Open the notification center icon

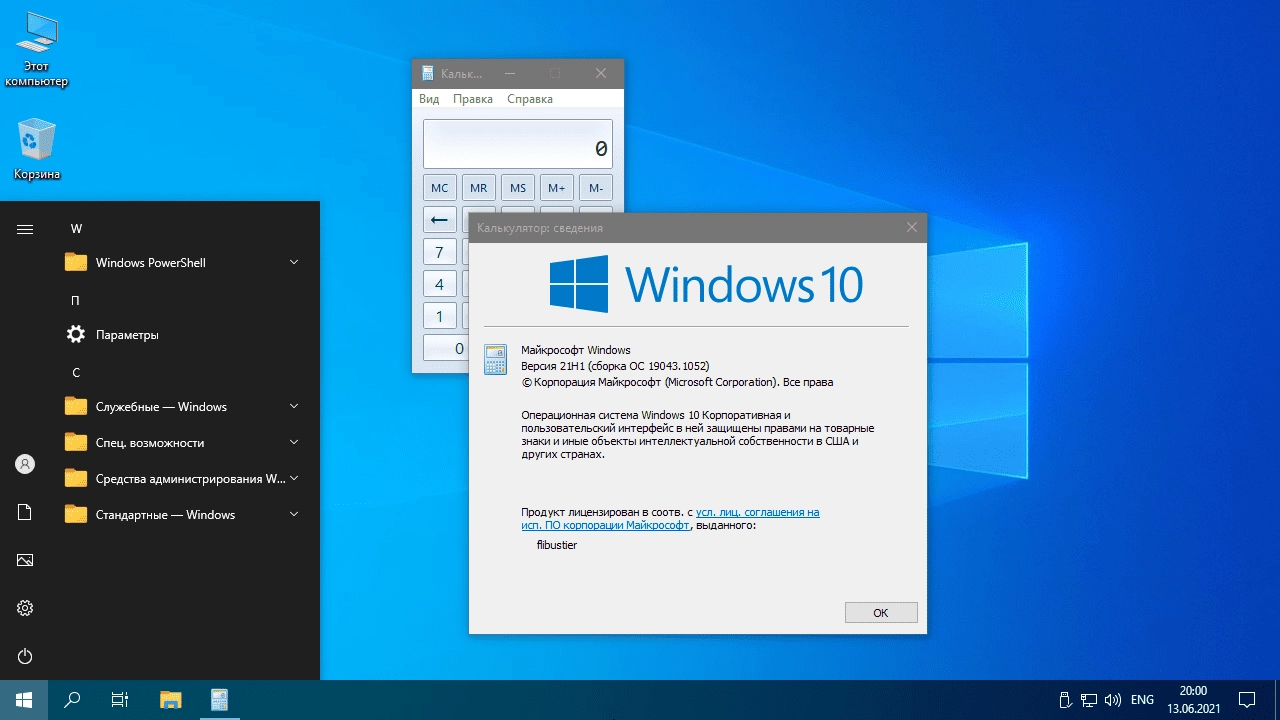click(1247, 699)
